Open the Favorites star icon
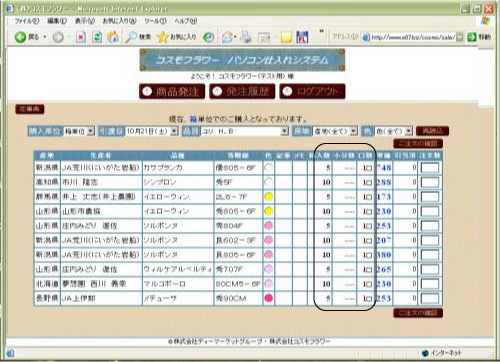This screenshot has width=500, height=362. coord(162,37)
